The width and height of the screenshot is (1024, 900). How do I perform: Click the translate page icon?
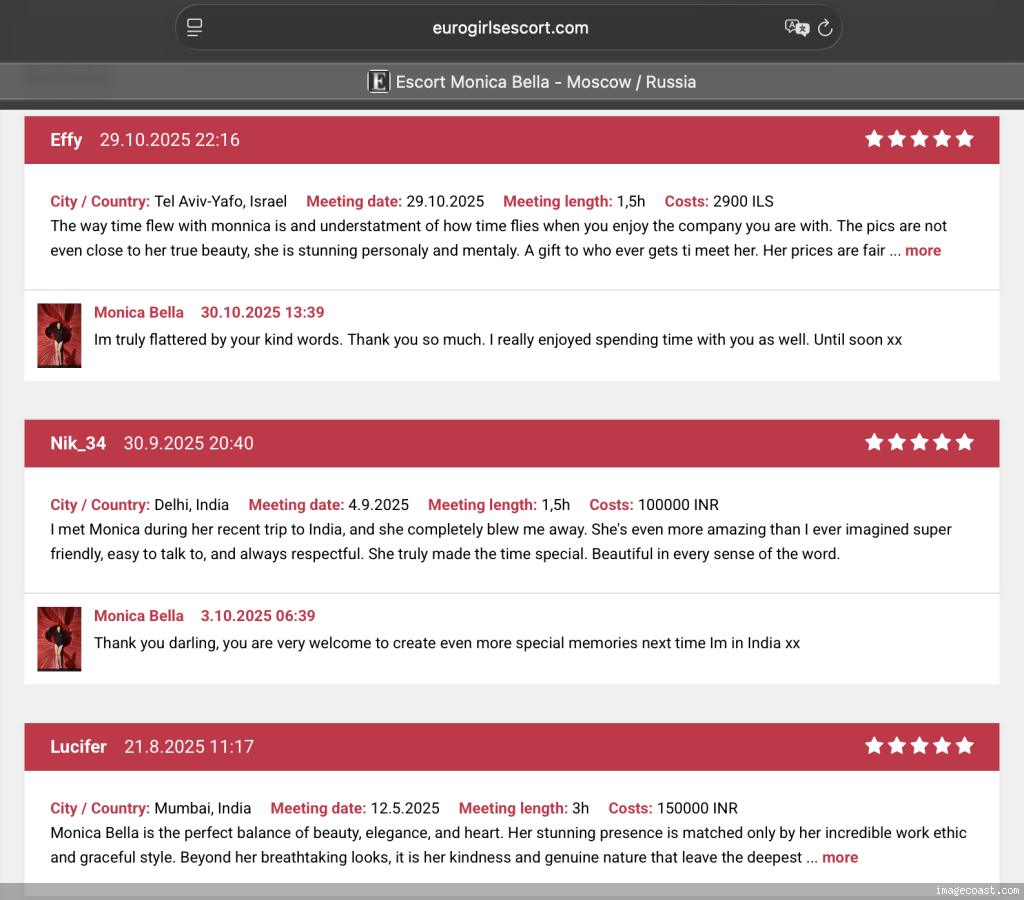click(796, 28)
